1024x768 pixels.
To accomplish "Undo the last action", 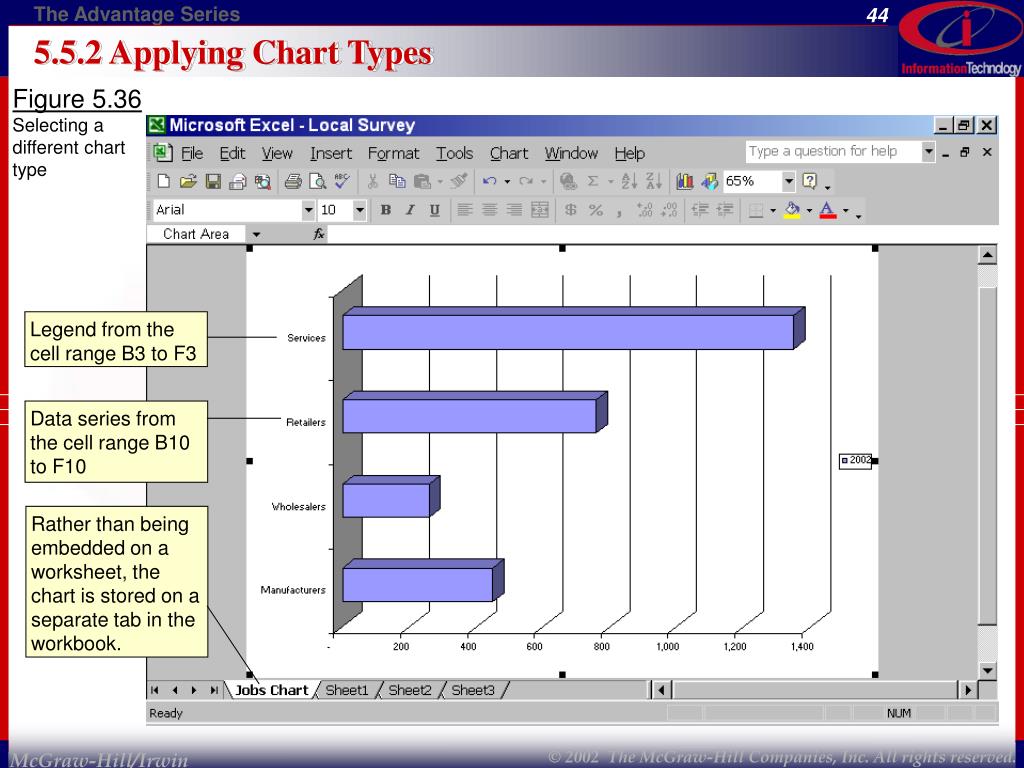I will [489, 182].
